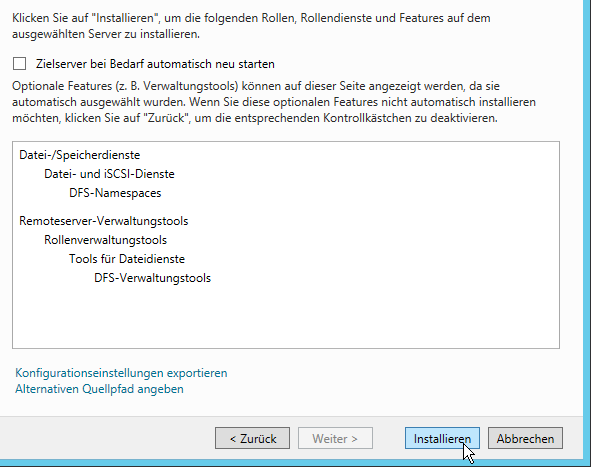
Task: Select Datei- und iSCSI-Dienste entry
Action: tap(109, 174)
